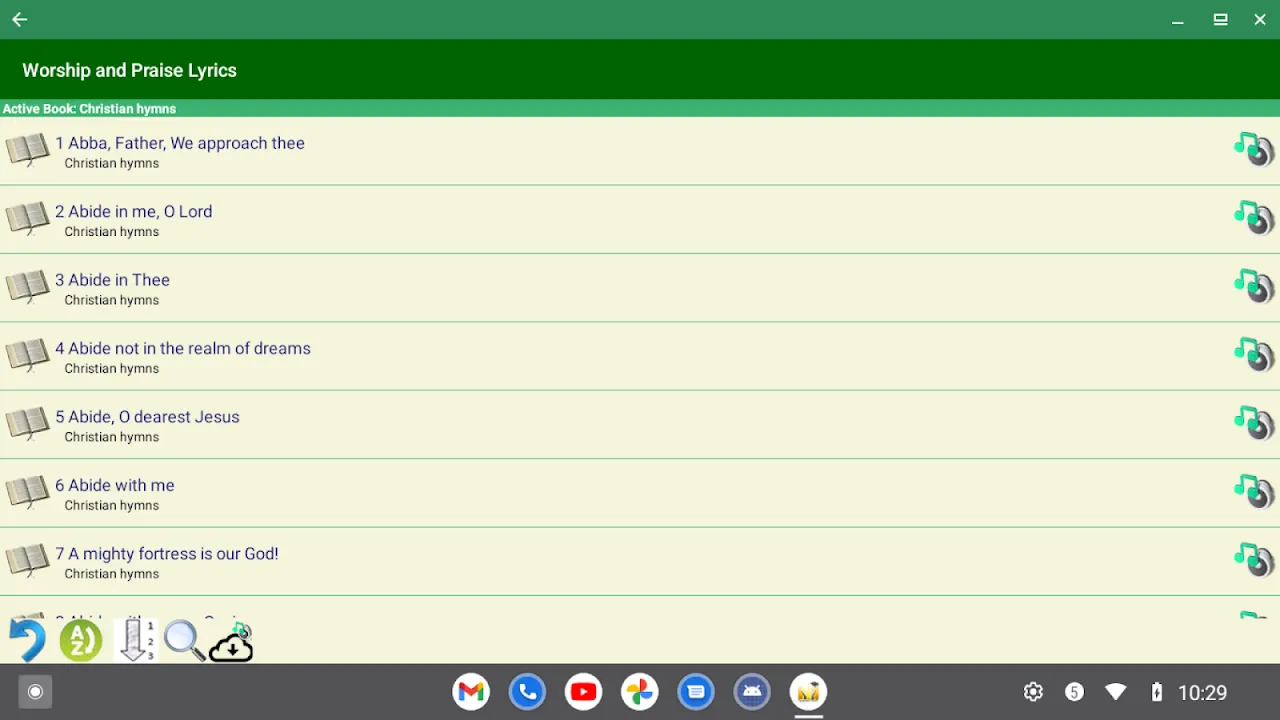Click book icon beside 'Abba, Father, We approach thee'
The image size is (1280, 720).
[x=27, y=150]
